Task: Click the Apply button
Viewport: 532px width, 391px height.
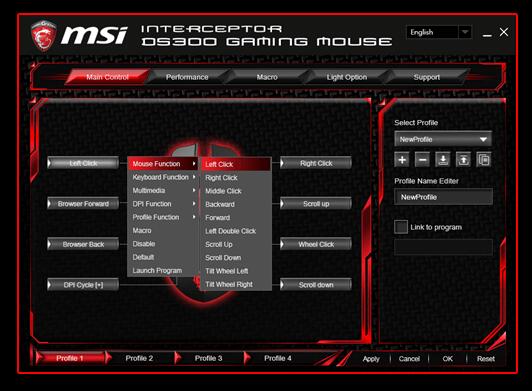Action: point(371,358)
